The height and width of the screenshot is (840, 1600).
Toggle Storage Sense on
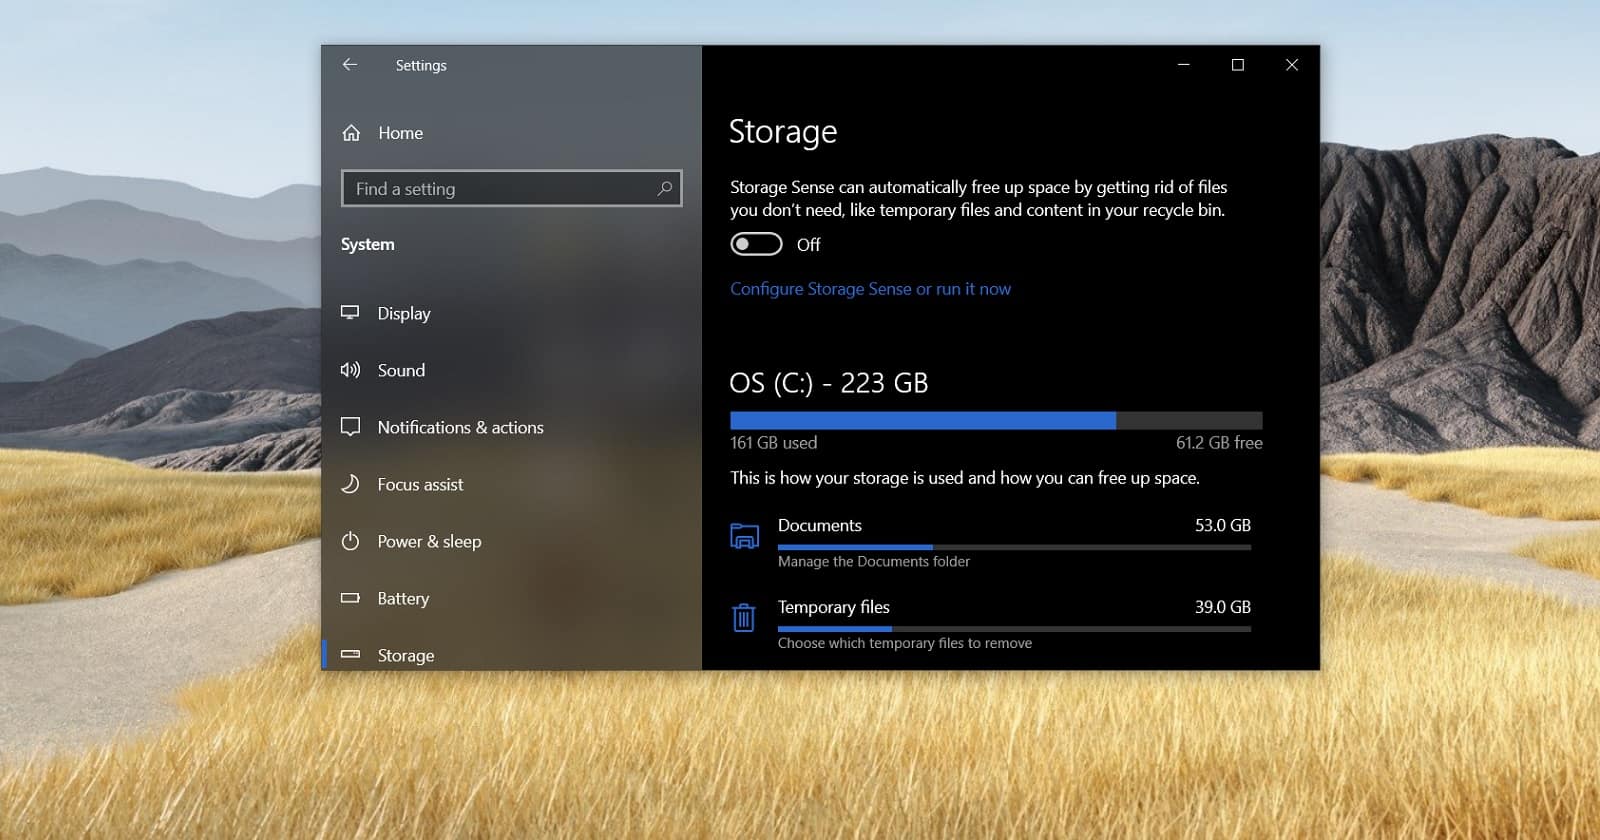756,244
